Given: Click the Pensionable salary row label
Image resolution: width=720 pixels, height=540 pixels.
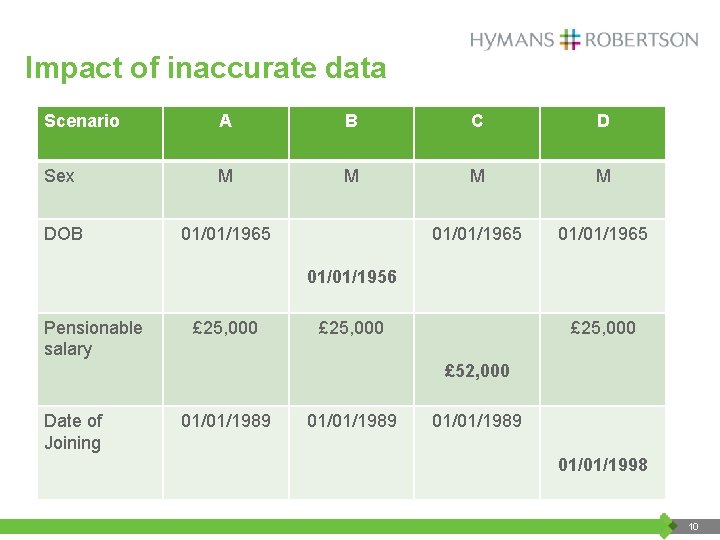Looking at the screenshot, I should [x=93, y=338].
